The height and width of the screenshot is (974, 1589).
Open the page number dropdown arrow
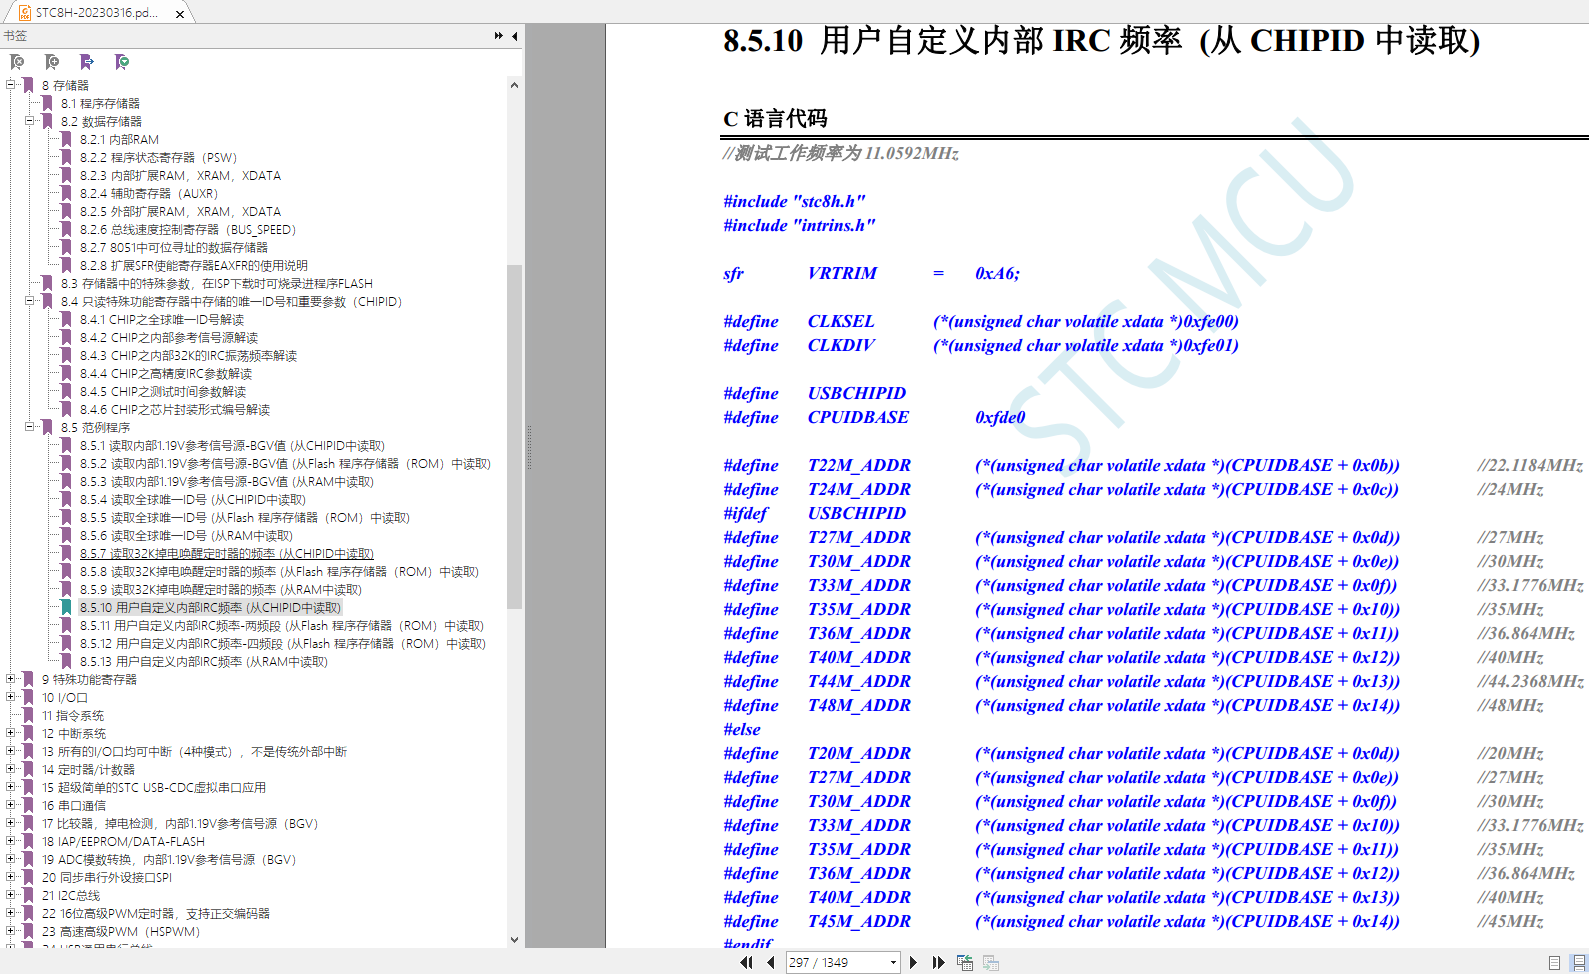click(x=893, y=962)
